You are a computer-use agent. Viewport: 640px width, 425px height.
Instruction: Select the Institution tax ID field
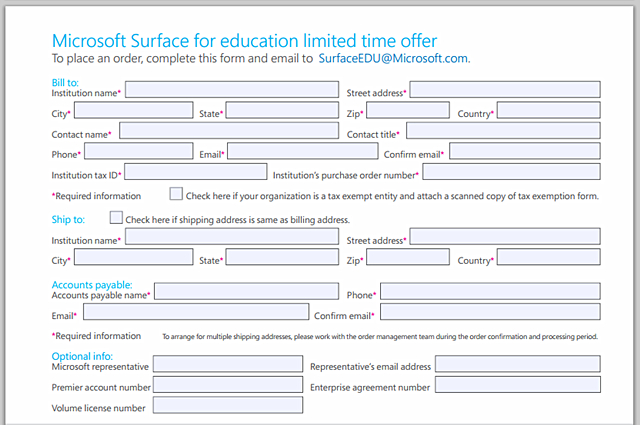point(196,172)
